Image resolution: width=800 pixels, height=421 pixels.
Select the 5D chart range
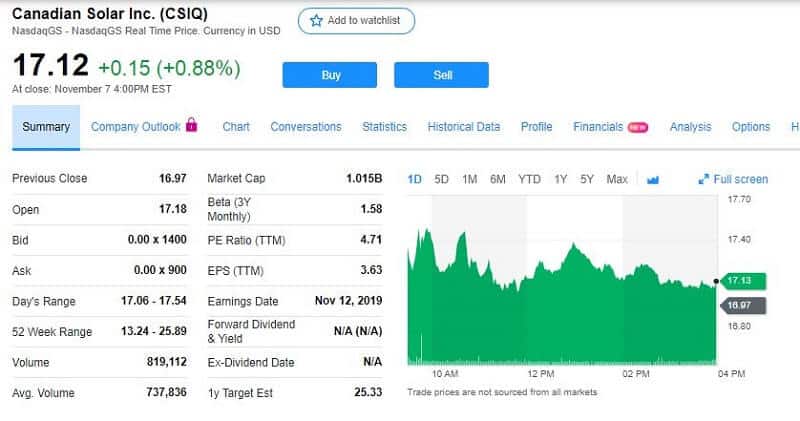[x=441, y=180]
